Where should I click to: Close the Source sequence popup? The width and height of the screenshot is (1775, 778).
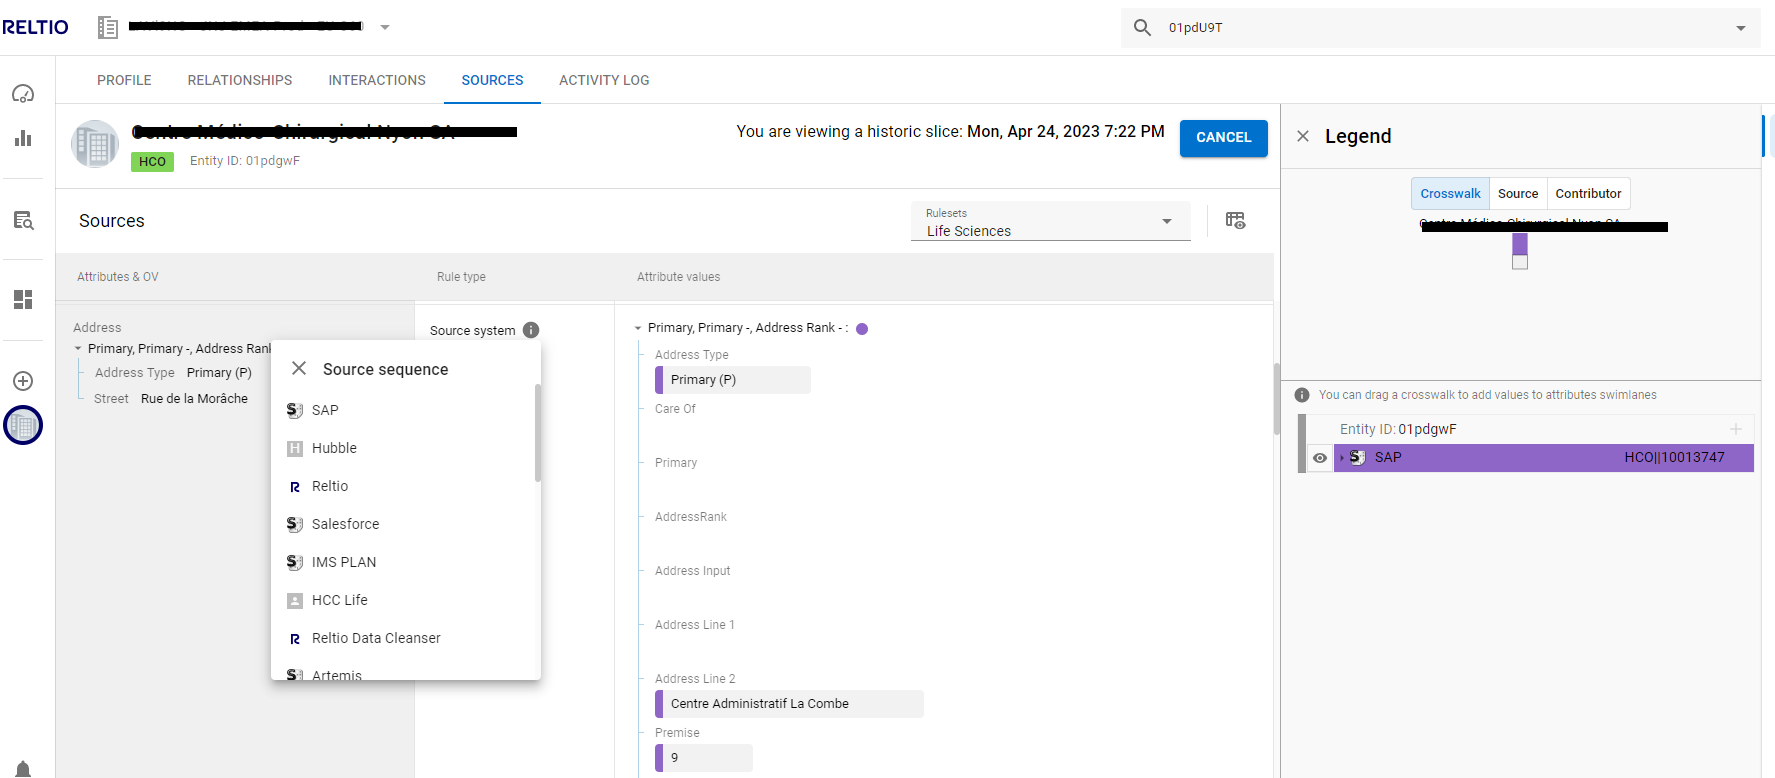tap(299, 369)
